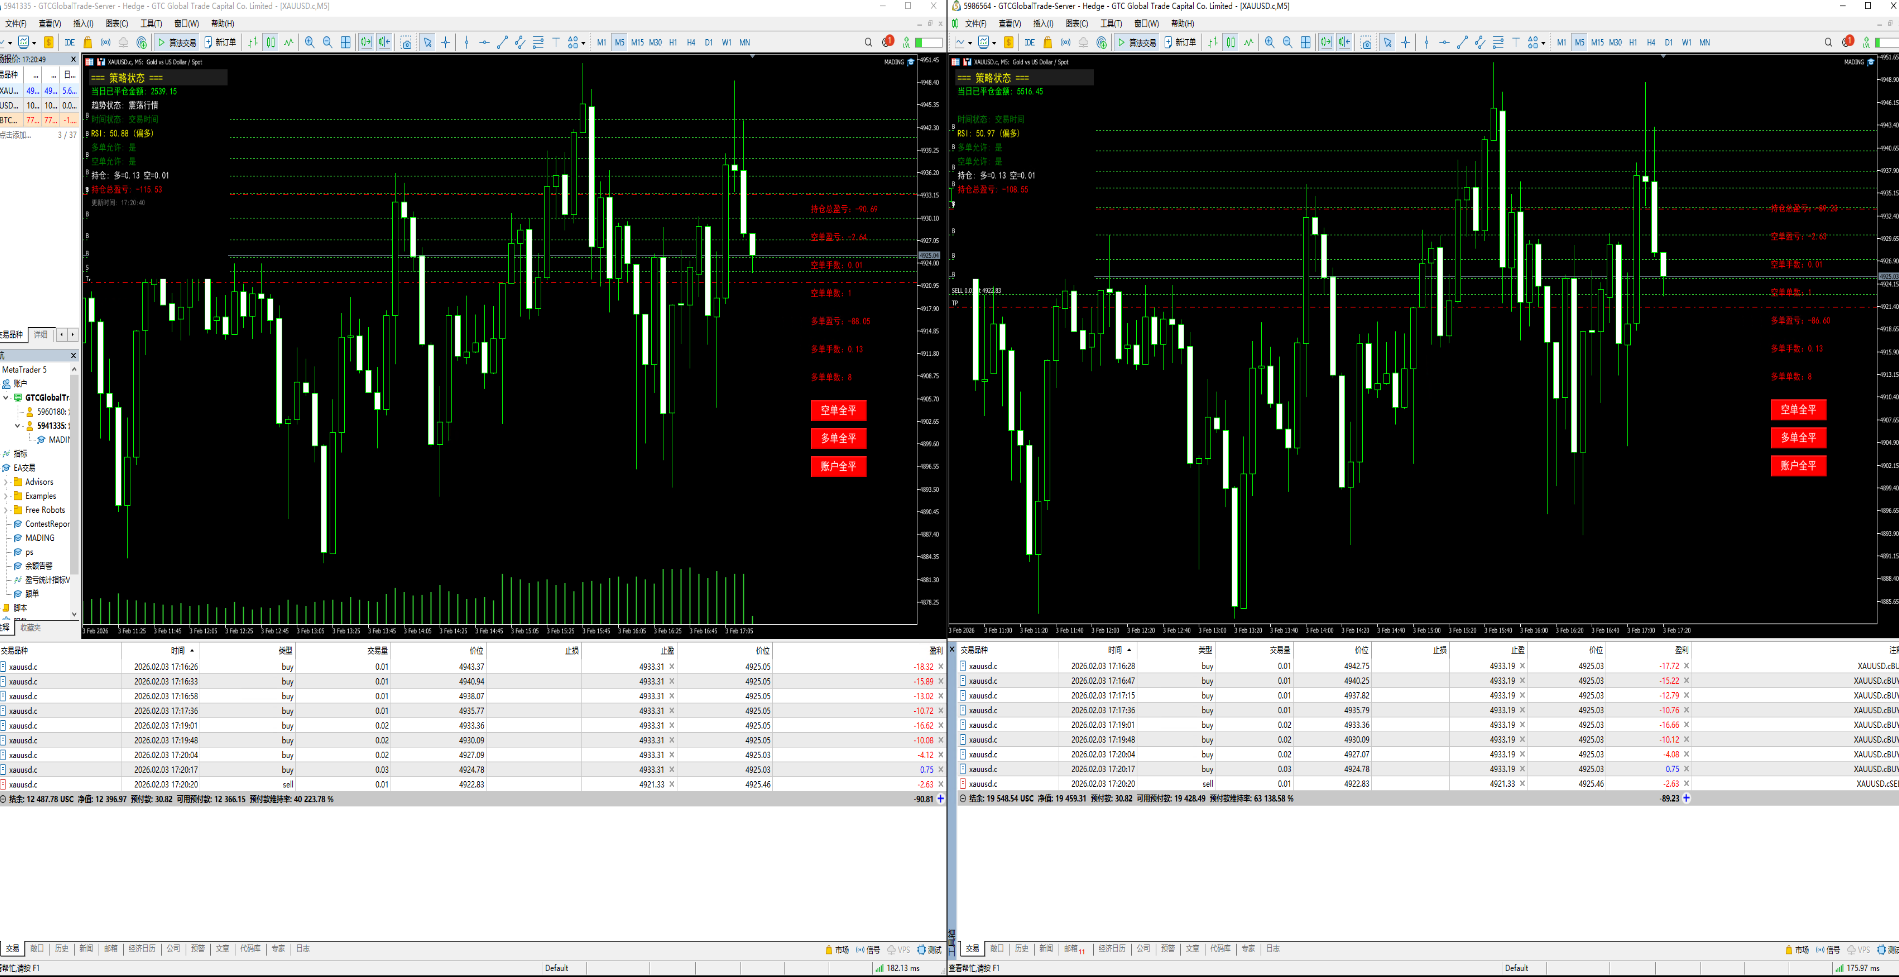Screen dimensions: 1899x977
Task: Switch to H4 timeframe in right window
Action: [x=1651, y=42]
